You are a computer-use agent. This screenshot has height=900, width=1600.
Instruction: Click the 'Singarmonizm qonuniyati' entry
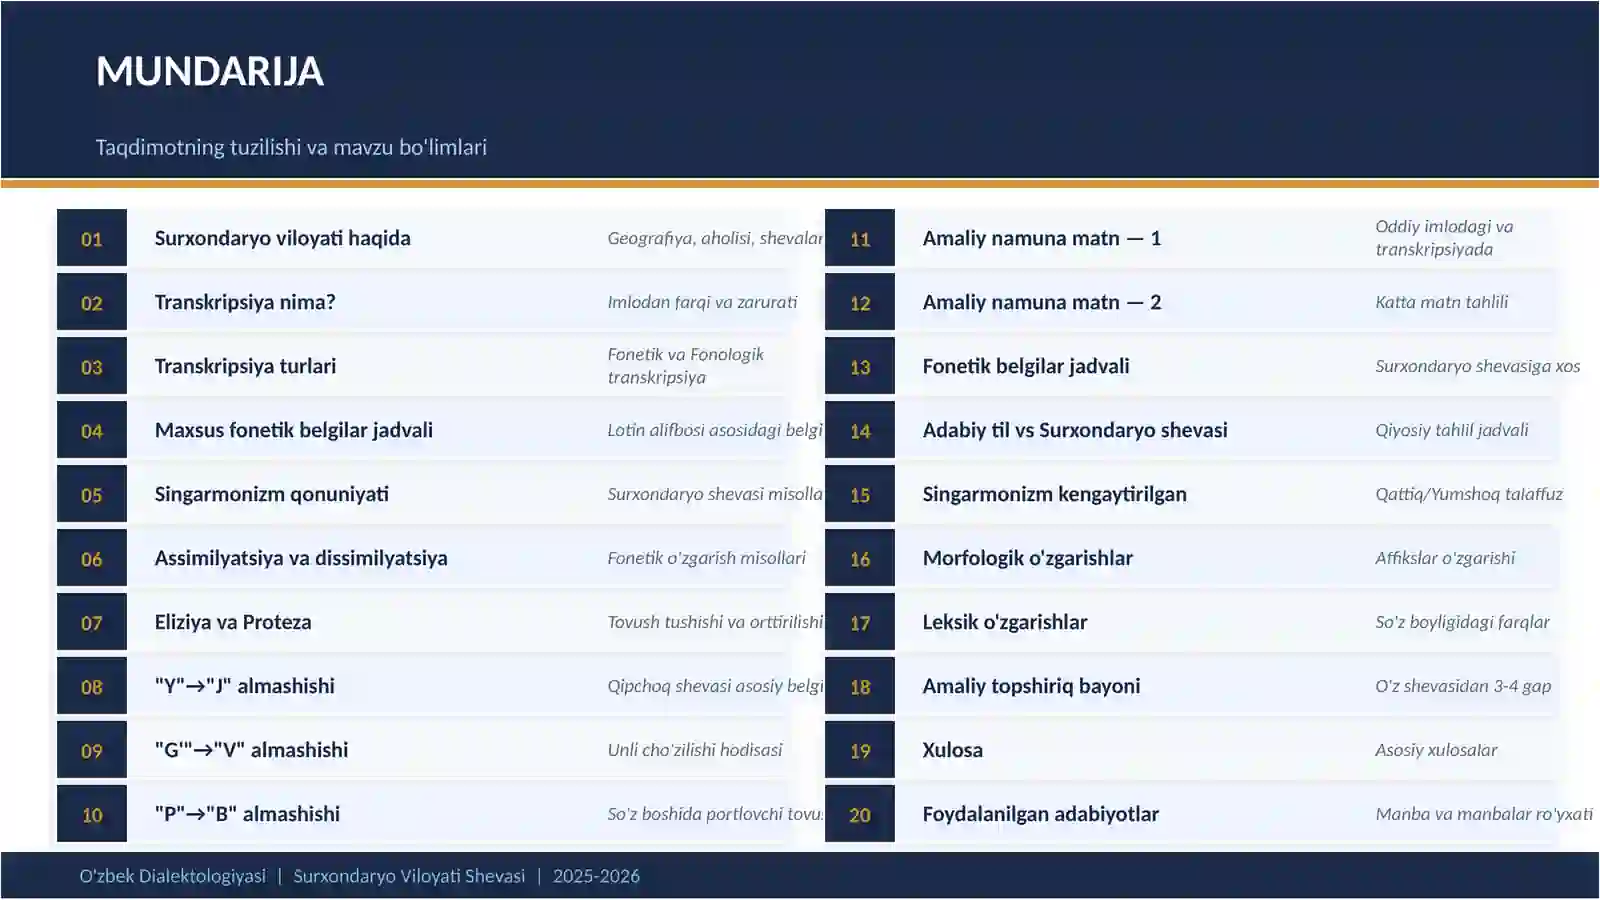pos(272,494)
